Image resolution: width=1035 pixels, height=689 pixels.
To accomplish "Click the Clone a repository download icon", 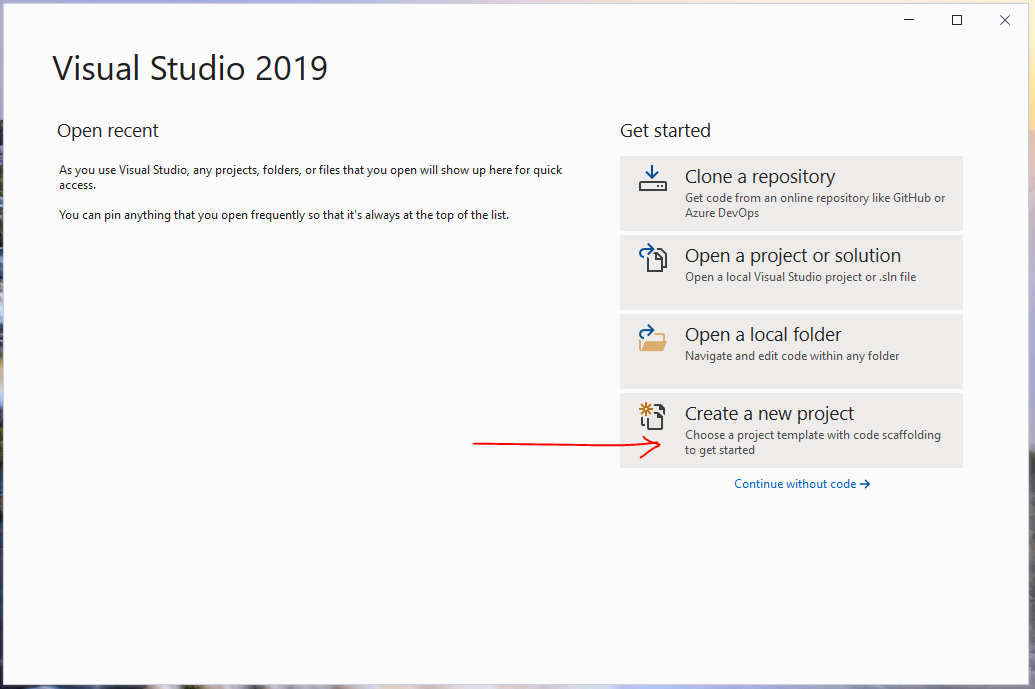I will 652,178.
